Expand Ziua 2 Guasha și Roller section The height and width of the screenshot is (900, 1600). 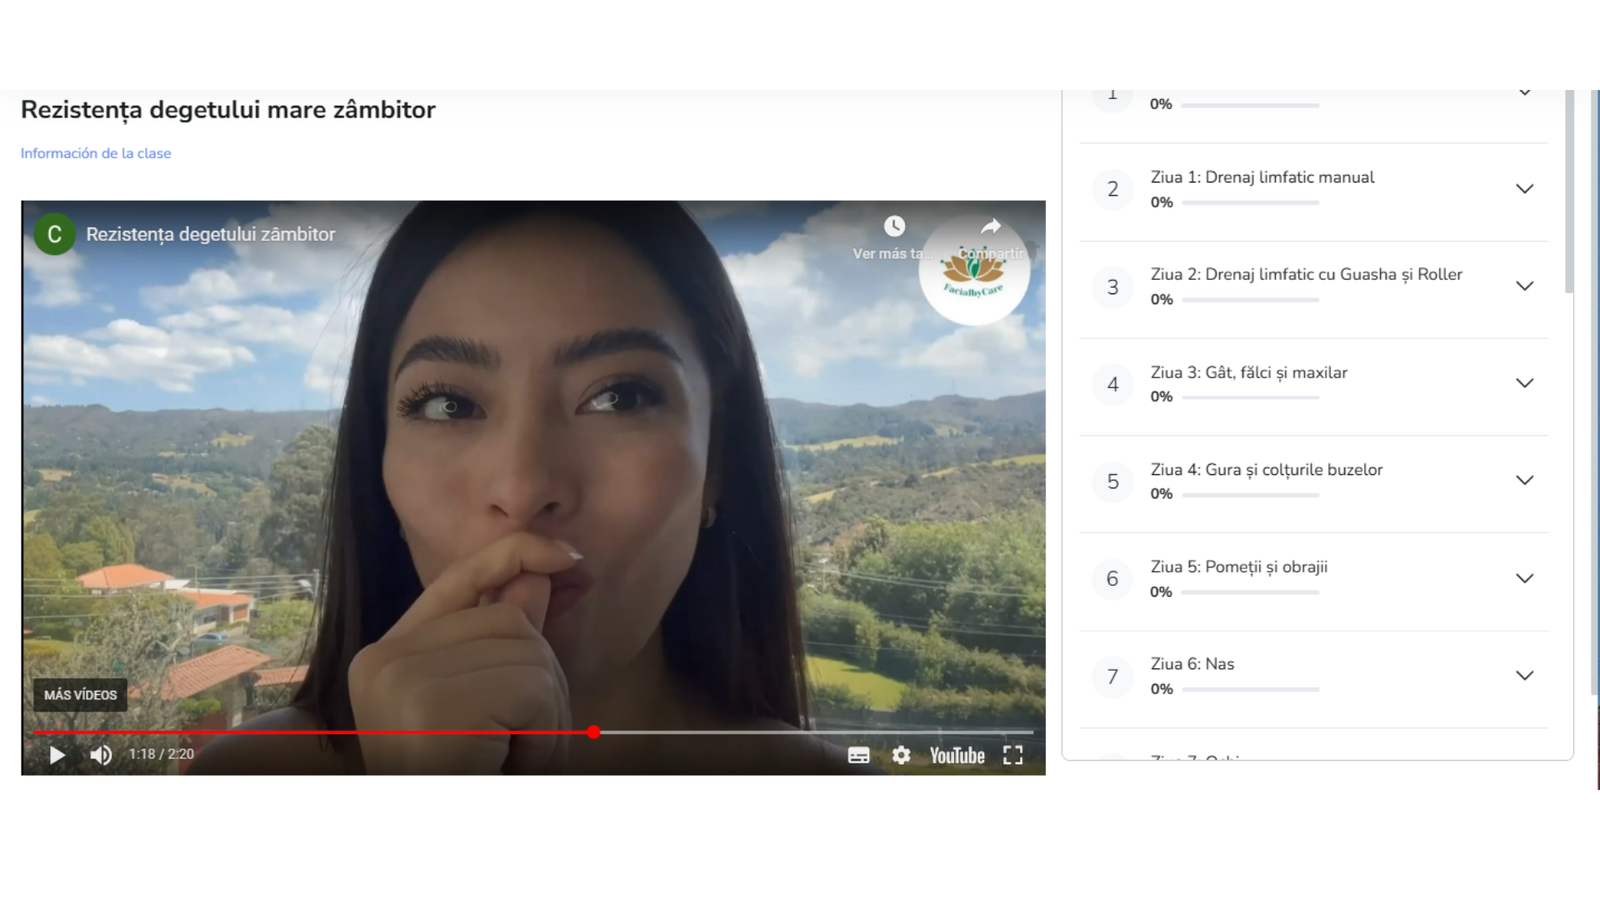tap(1524, 286)
